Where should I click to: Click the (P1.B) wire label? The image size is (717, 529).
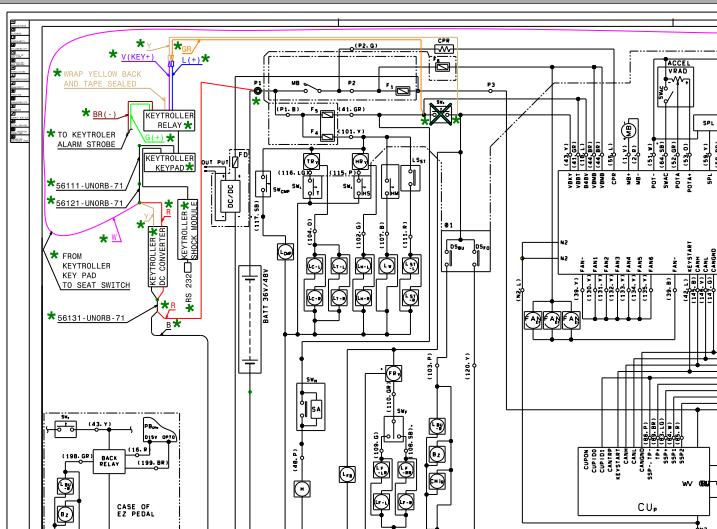(x=288, y=110)
